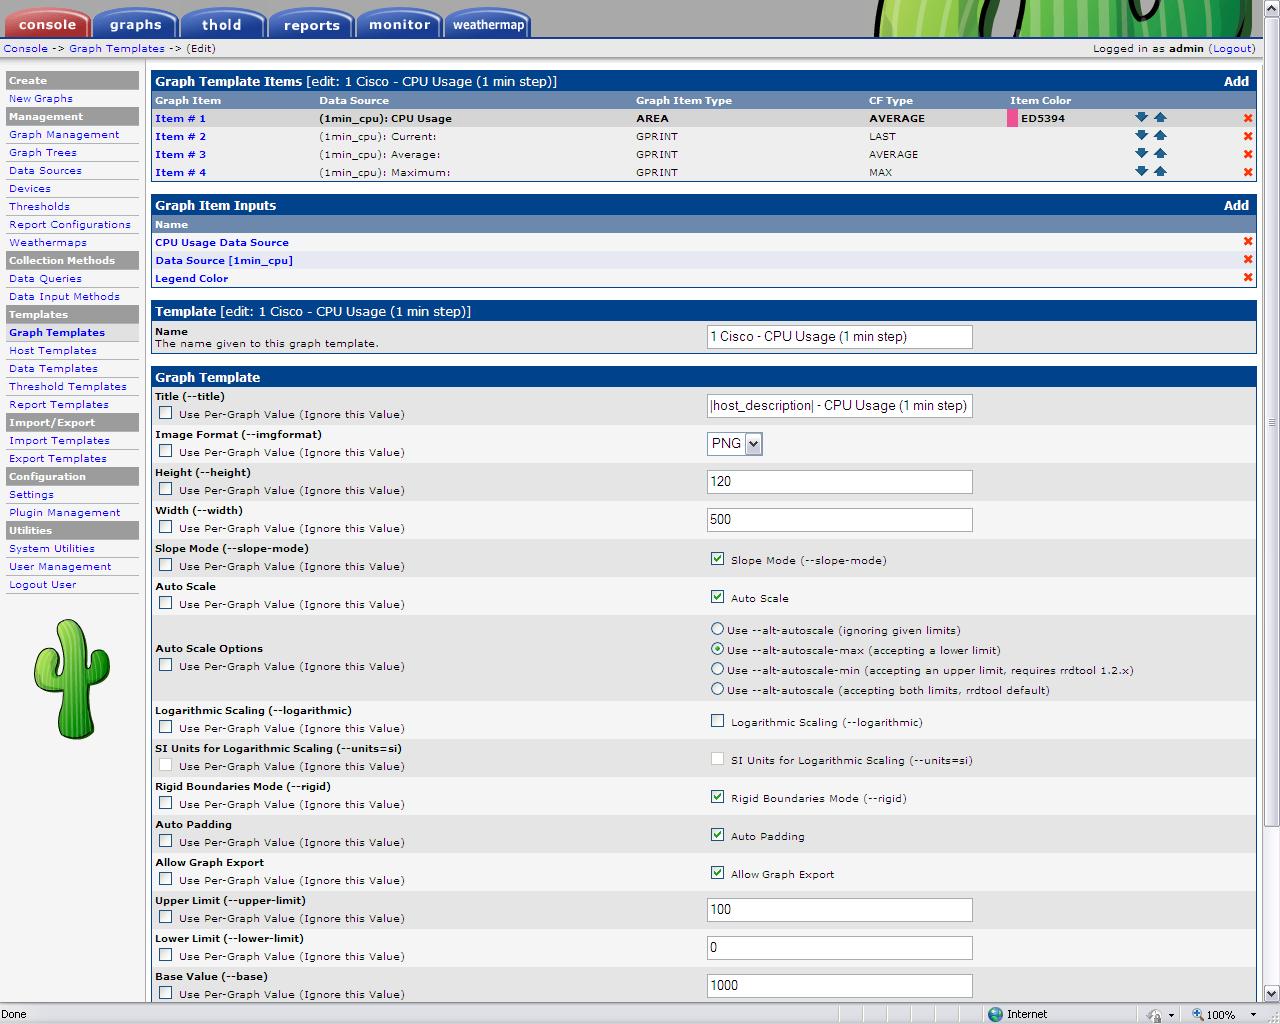The height and width of the screenshot is (1024, 1280).
Task: Select --alt-autoscale-min upper limit radio
Action: [717, 669]
